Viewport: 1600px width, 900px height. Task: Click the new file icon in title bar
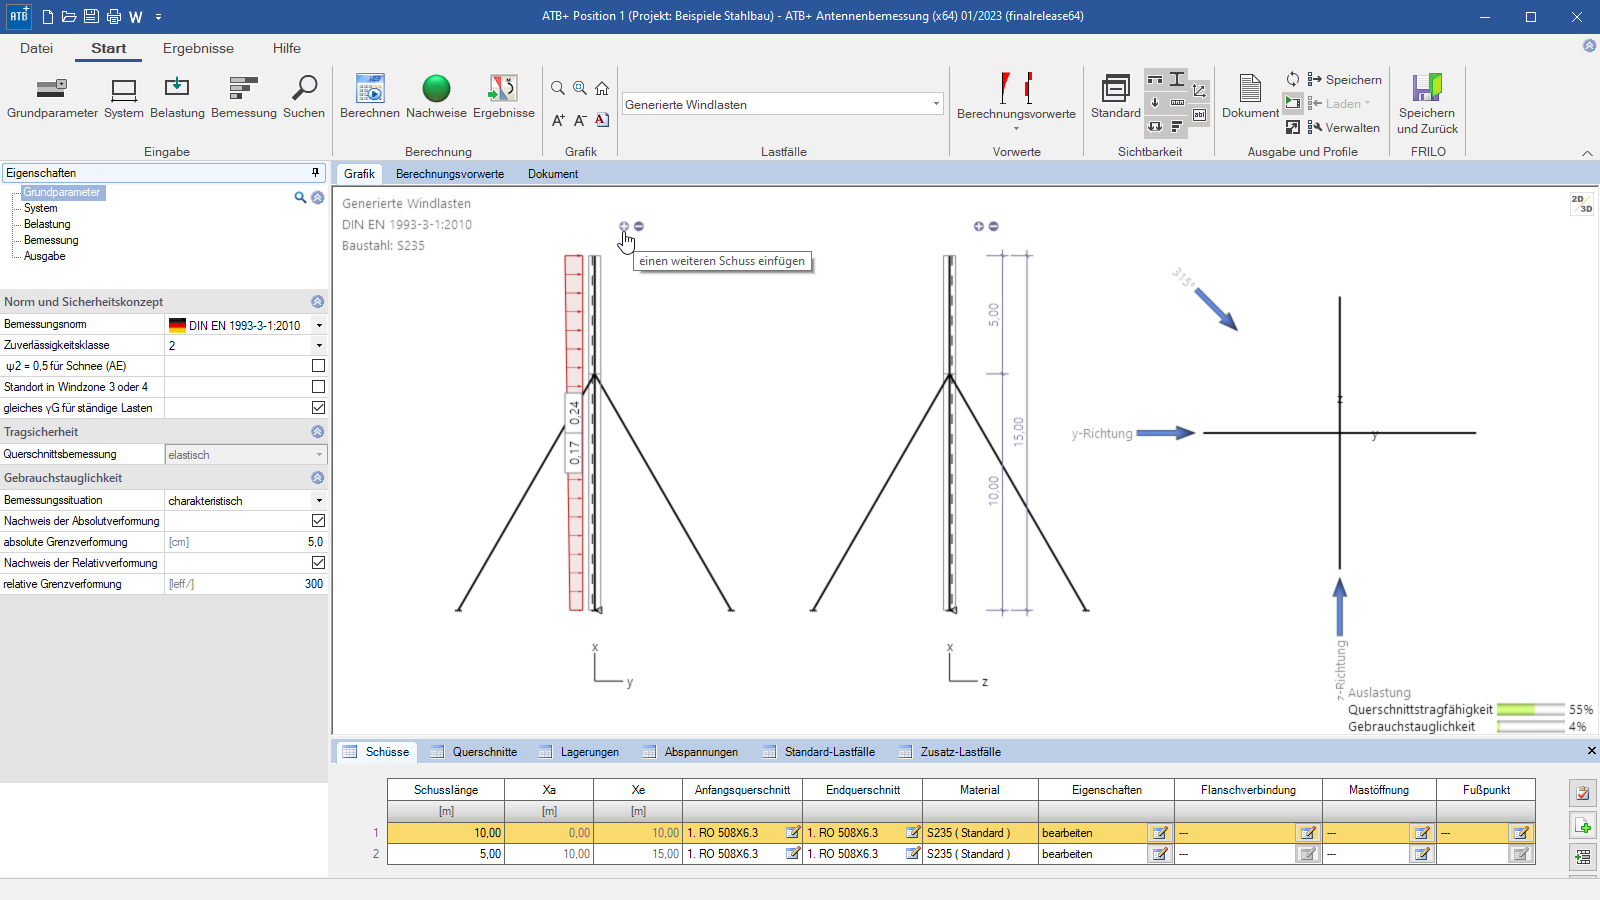point(48,17)
